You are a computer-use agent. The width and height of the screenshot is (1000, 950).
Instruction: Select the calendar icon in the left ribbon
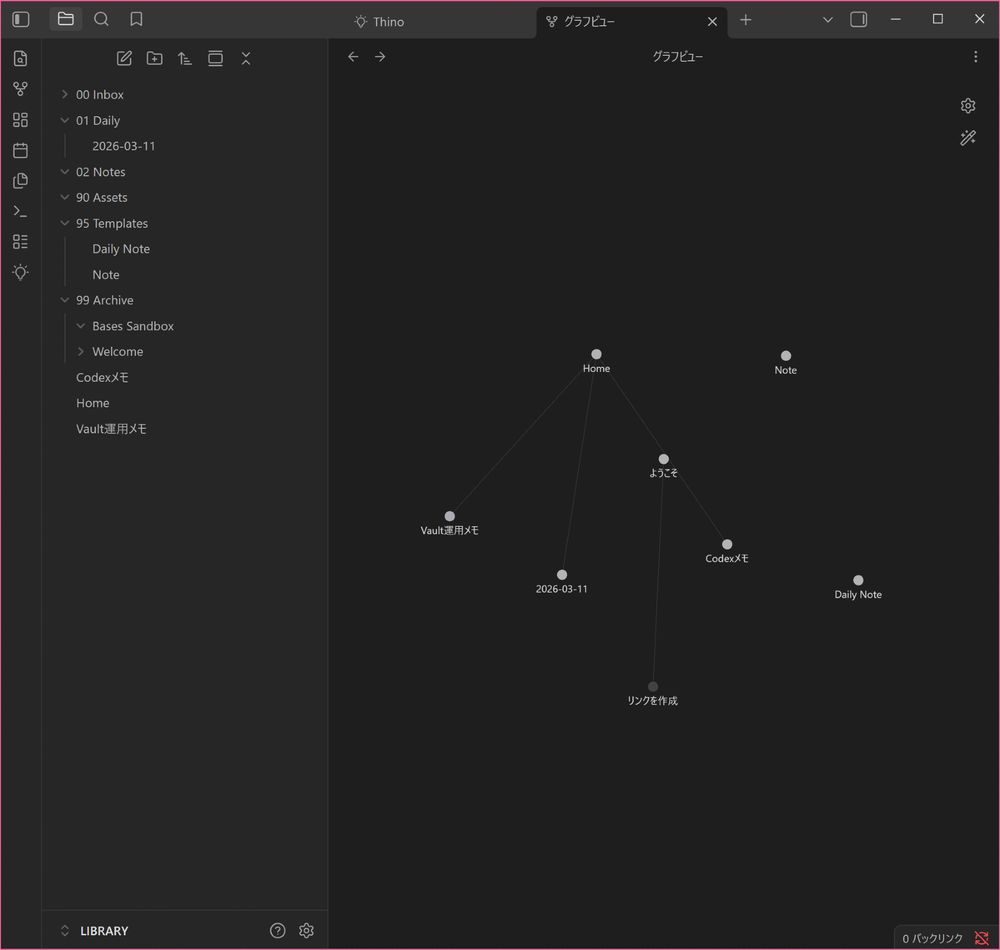(x=20, y=150)
